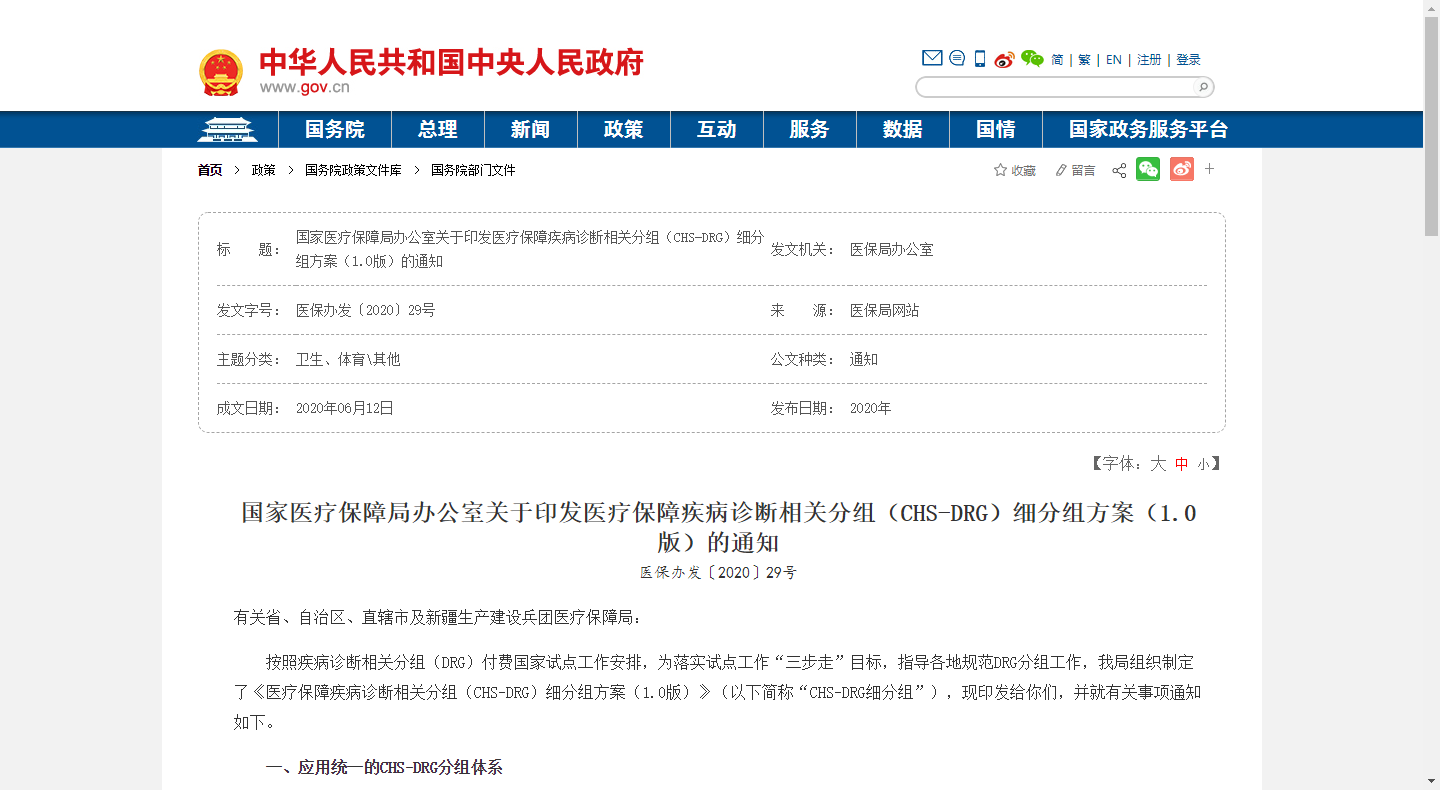Open the Weibo icon beside the phone icon
This screenshot has height=790, width=1440.
click(x=1004, y=59)
